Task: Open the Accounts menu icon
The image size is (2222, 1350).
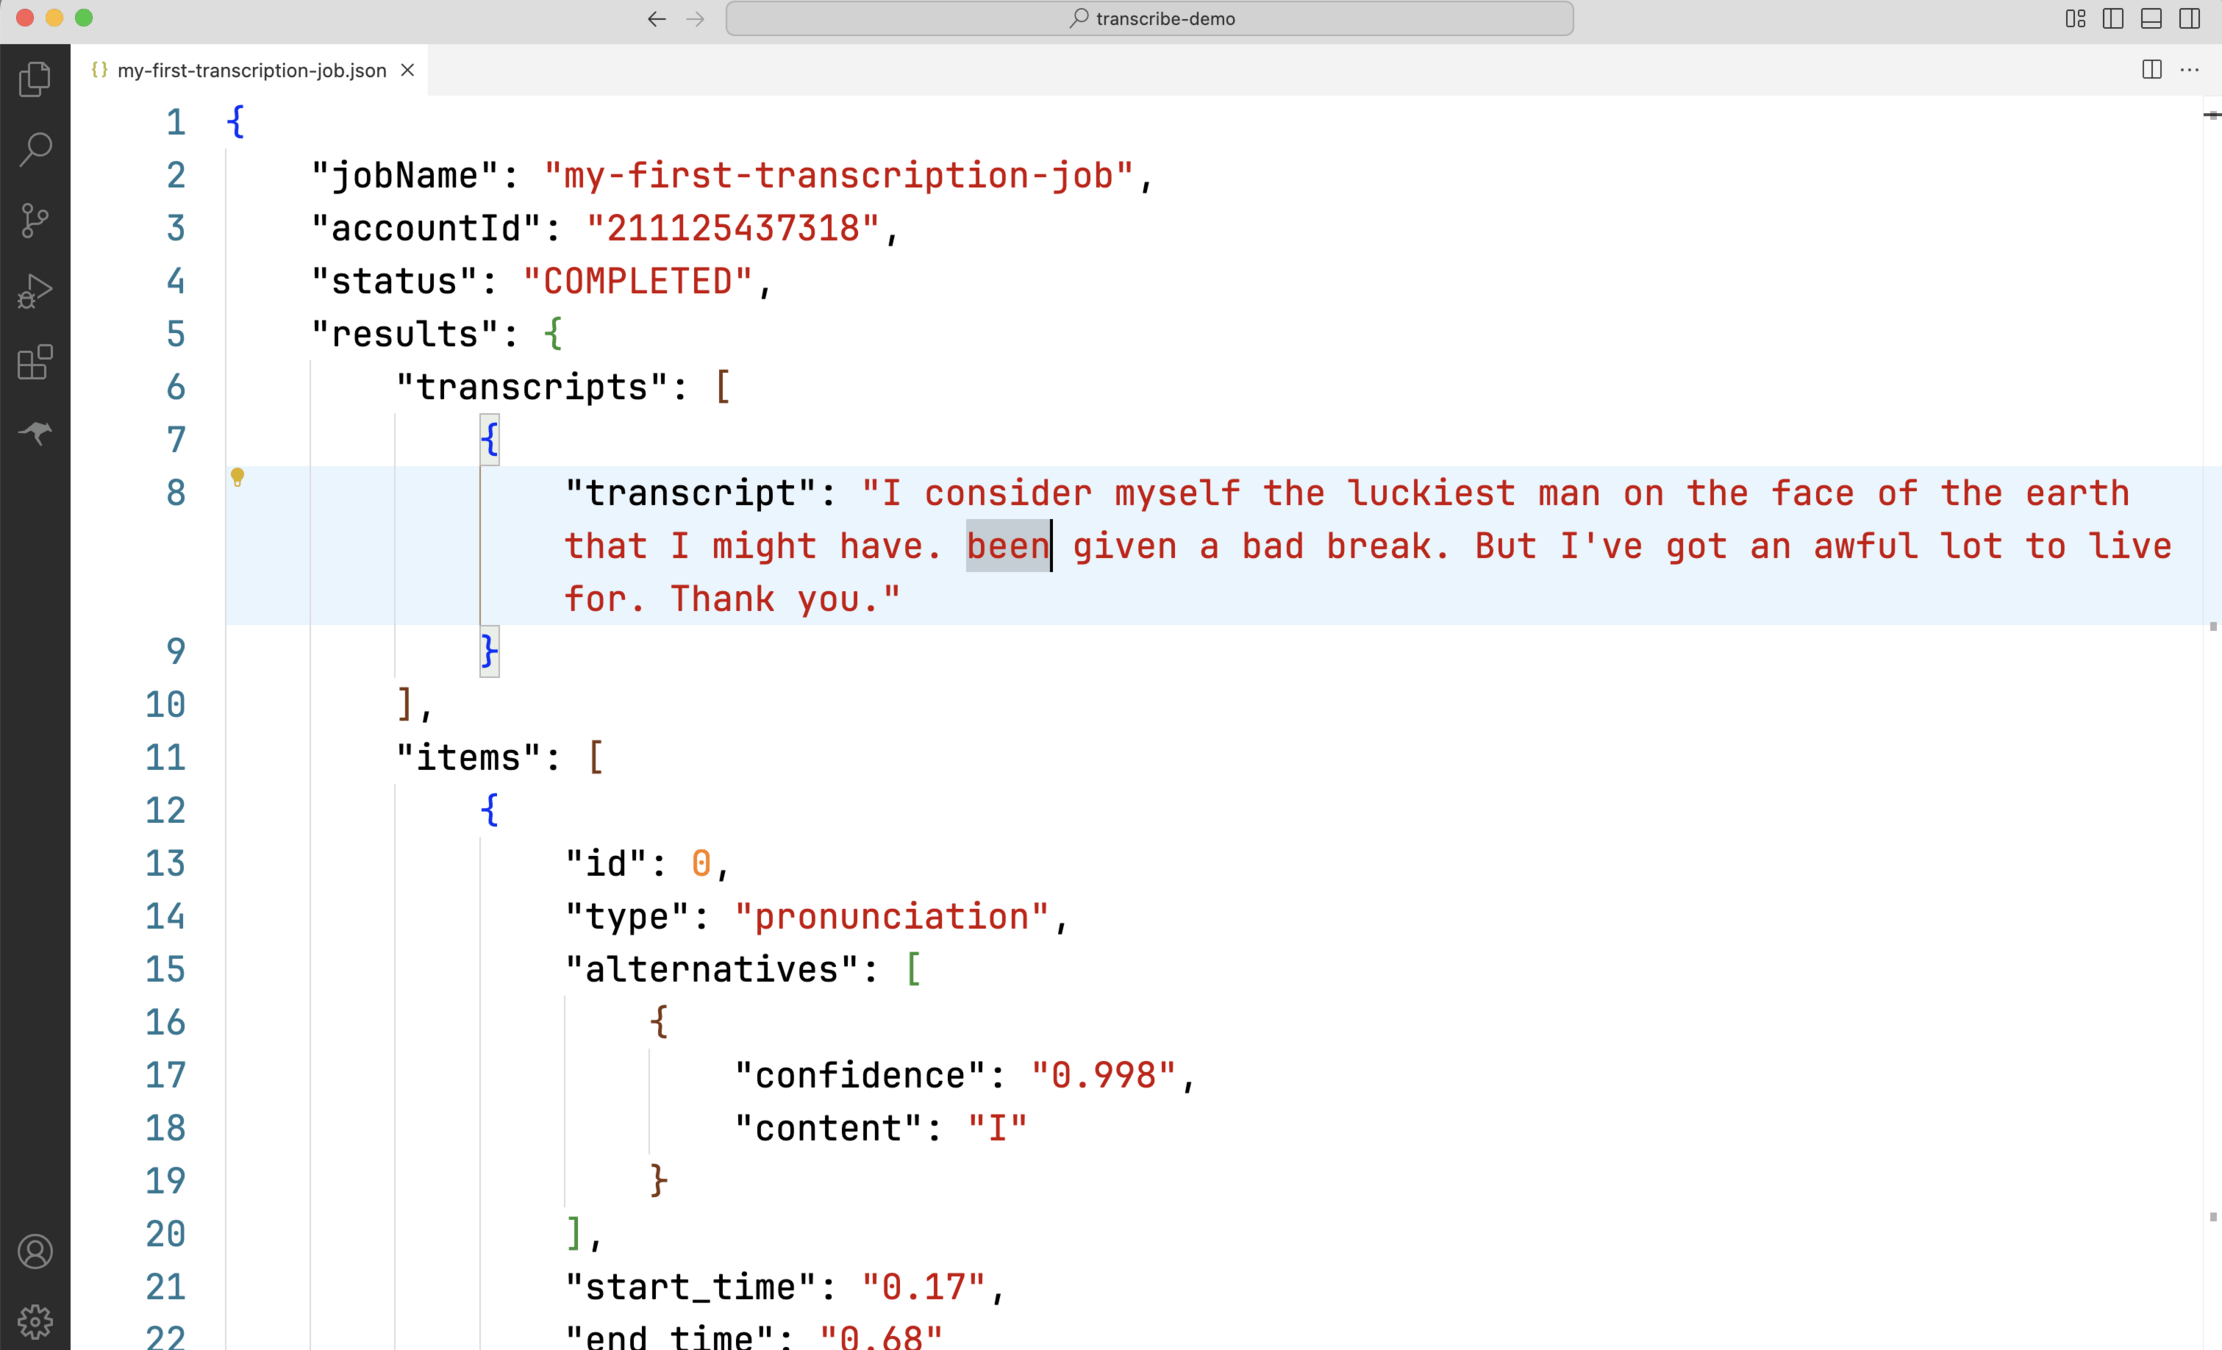Action: click(x=35, y=1252)
